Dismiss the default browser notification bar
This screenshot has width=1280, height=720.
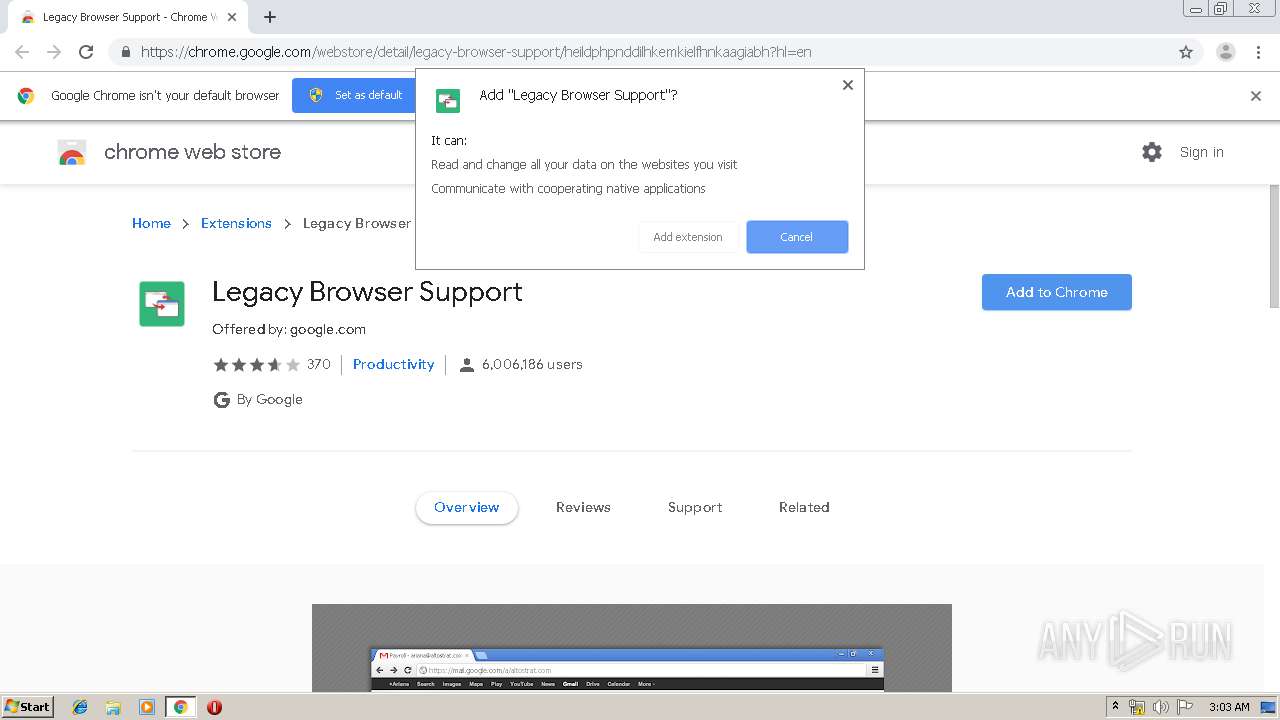(x=1255, y=96)
